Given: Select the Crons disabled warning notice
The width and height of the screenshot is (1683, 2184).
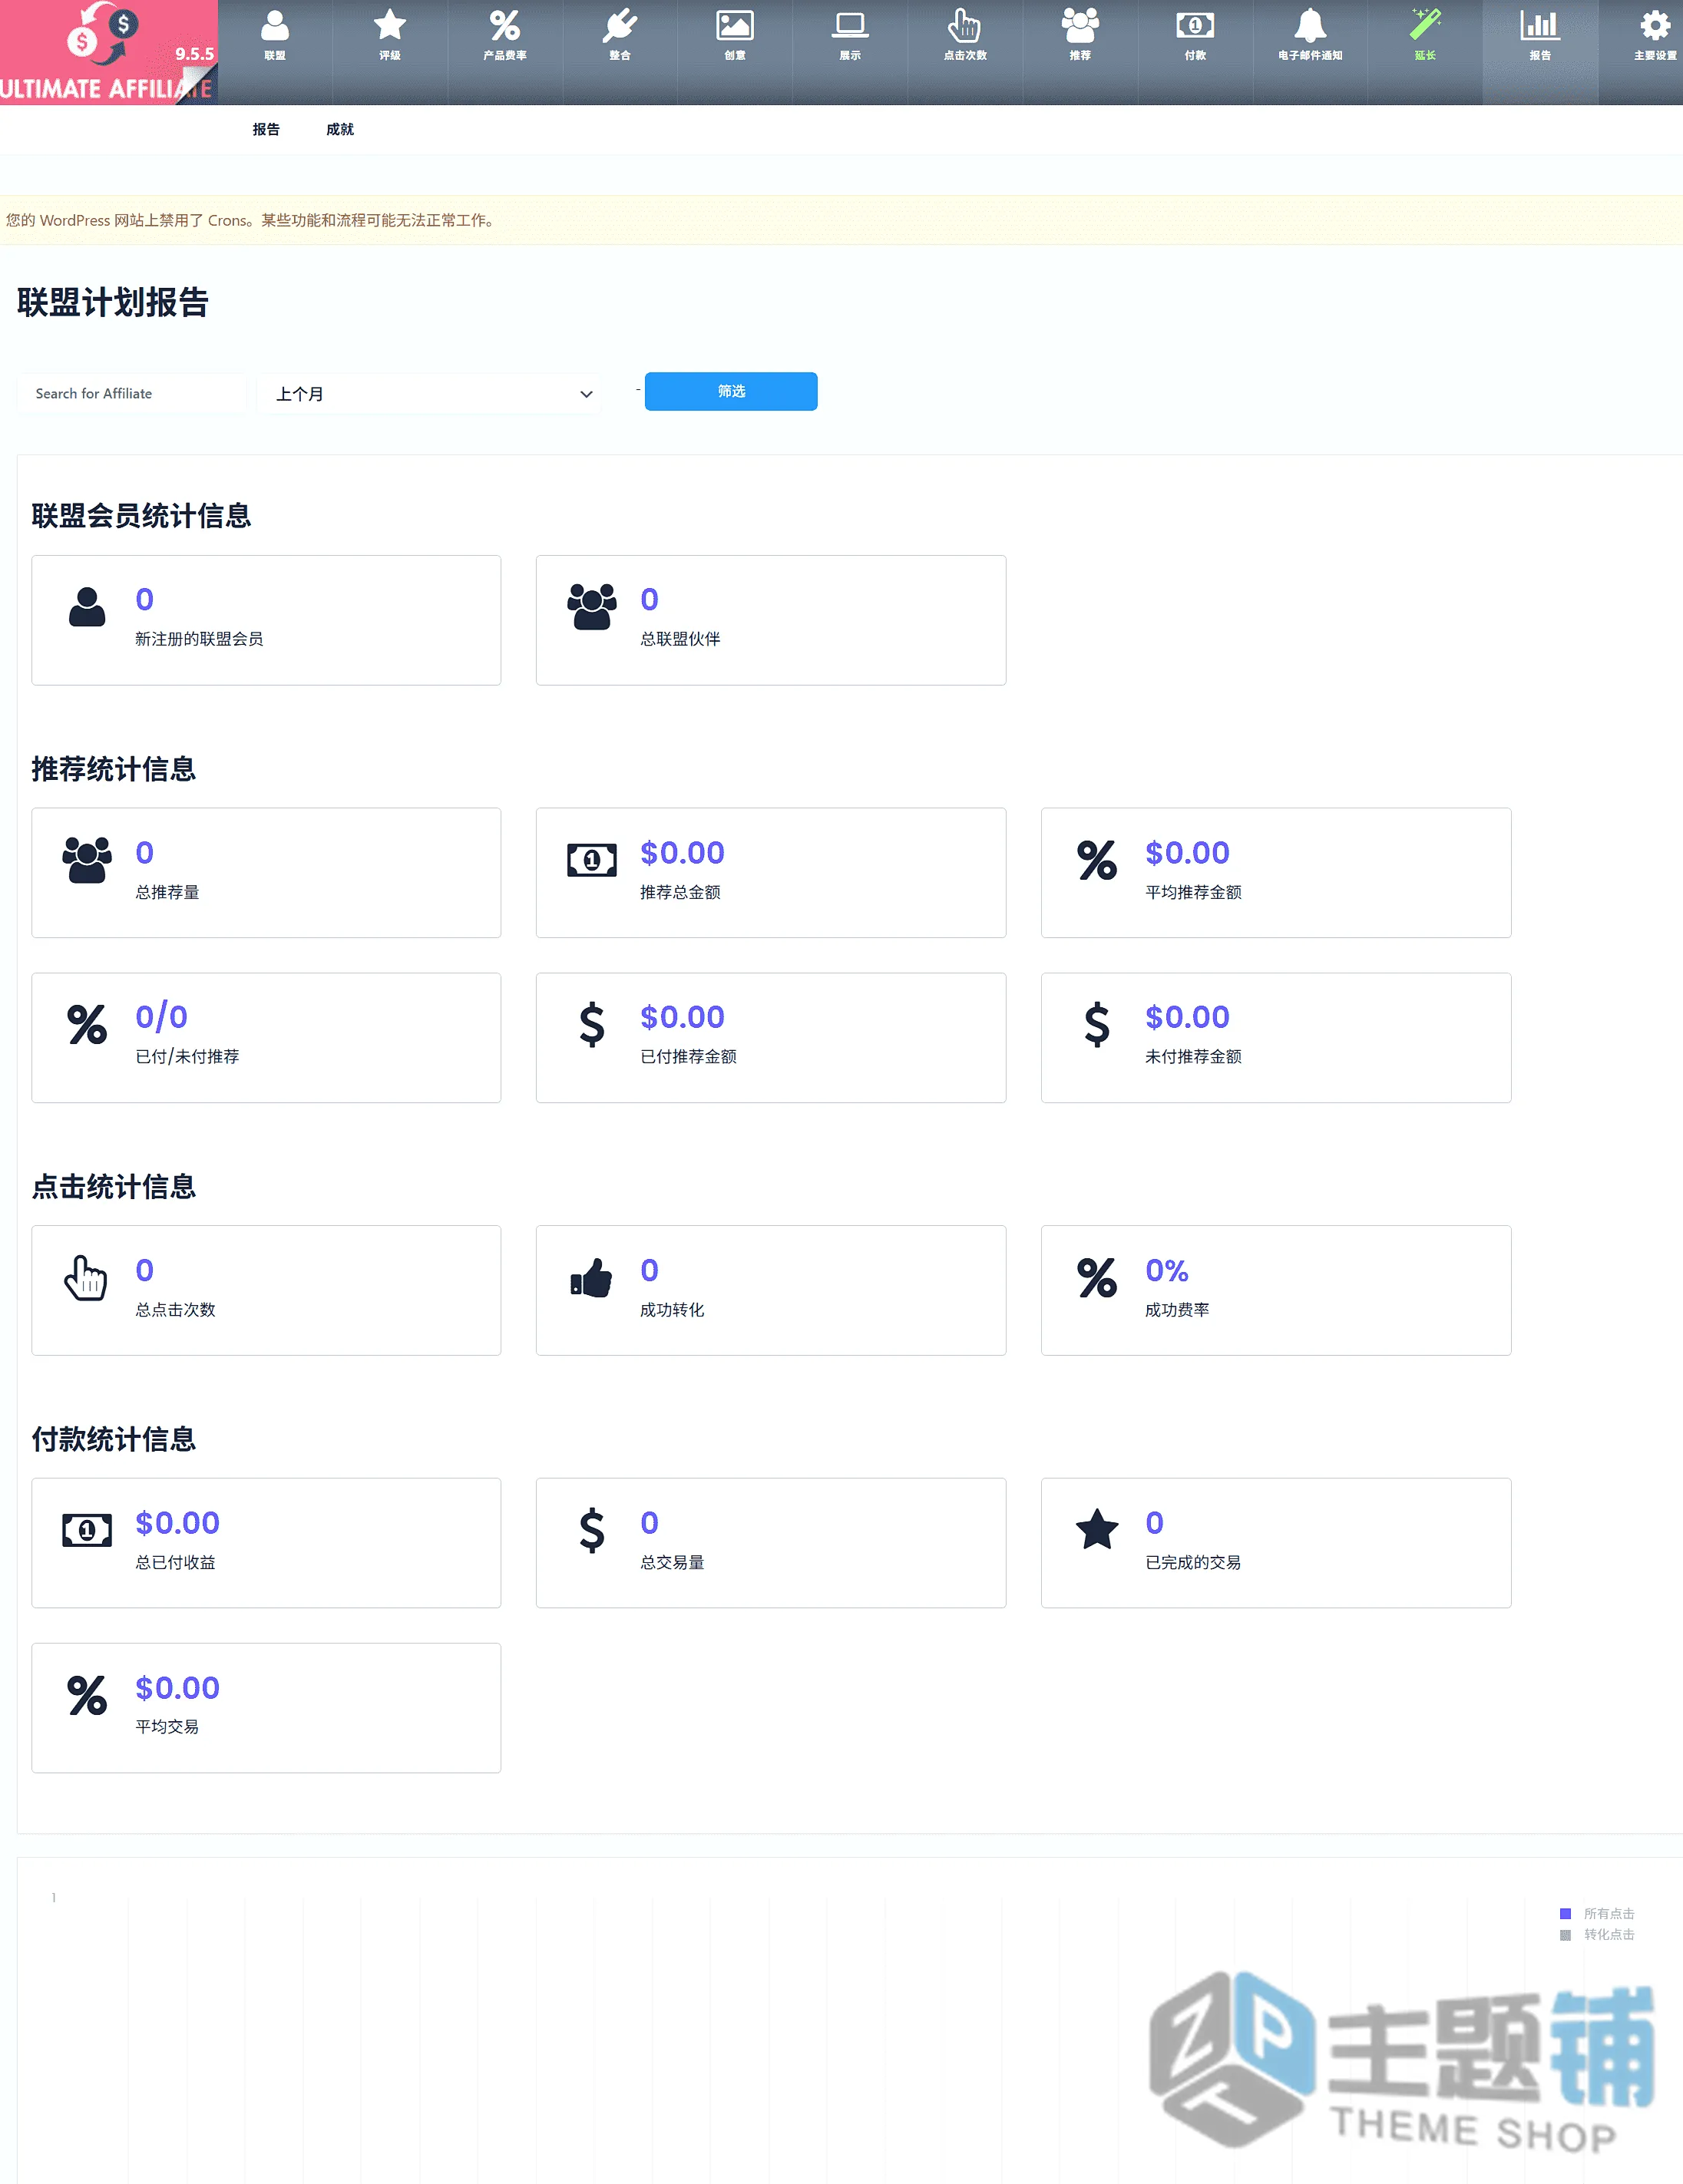Looking at the screenshot, I should click(841, 220).
